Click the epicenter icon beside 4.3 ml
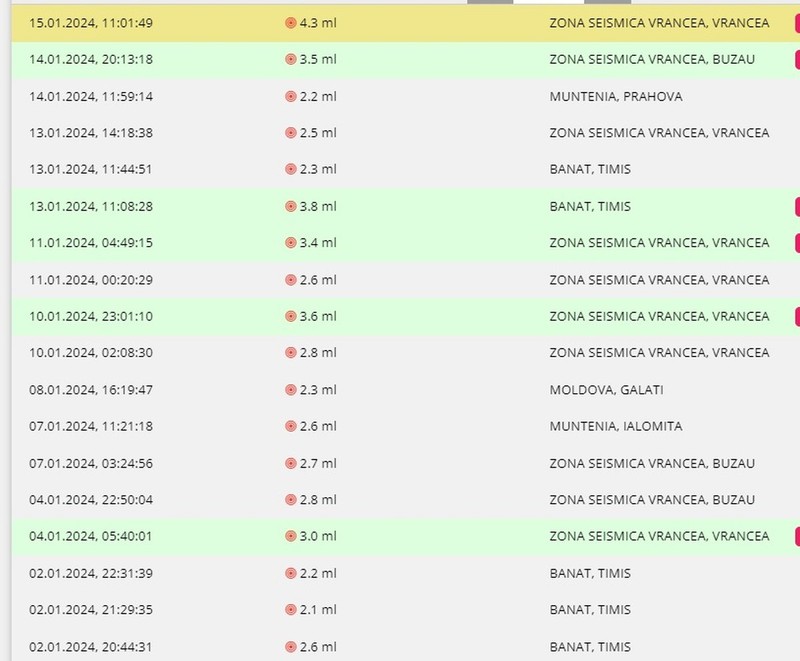The width and height of the screenshot is (800, 661). [291, 23]
